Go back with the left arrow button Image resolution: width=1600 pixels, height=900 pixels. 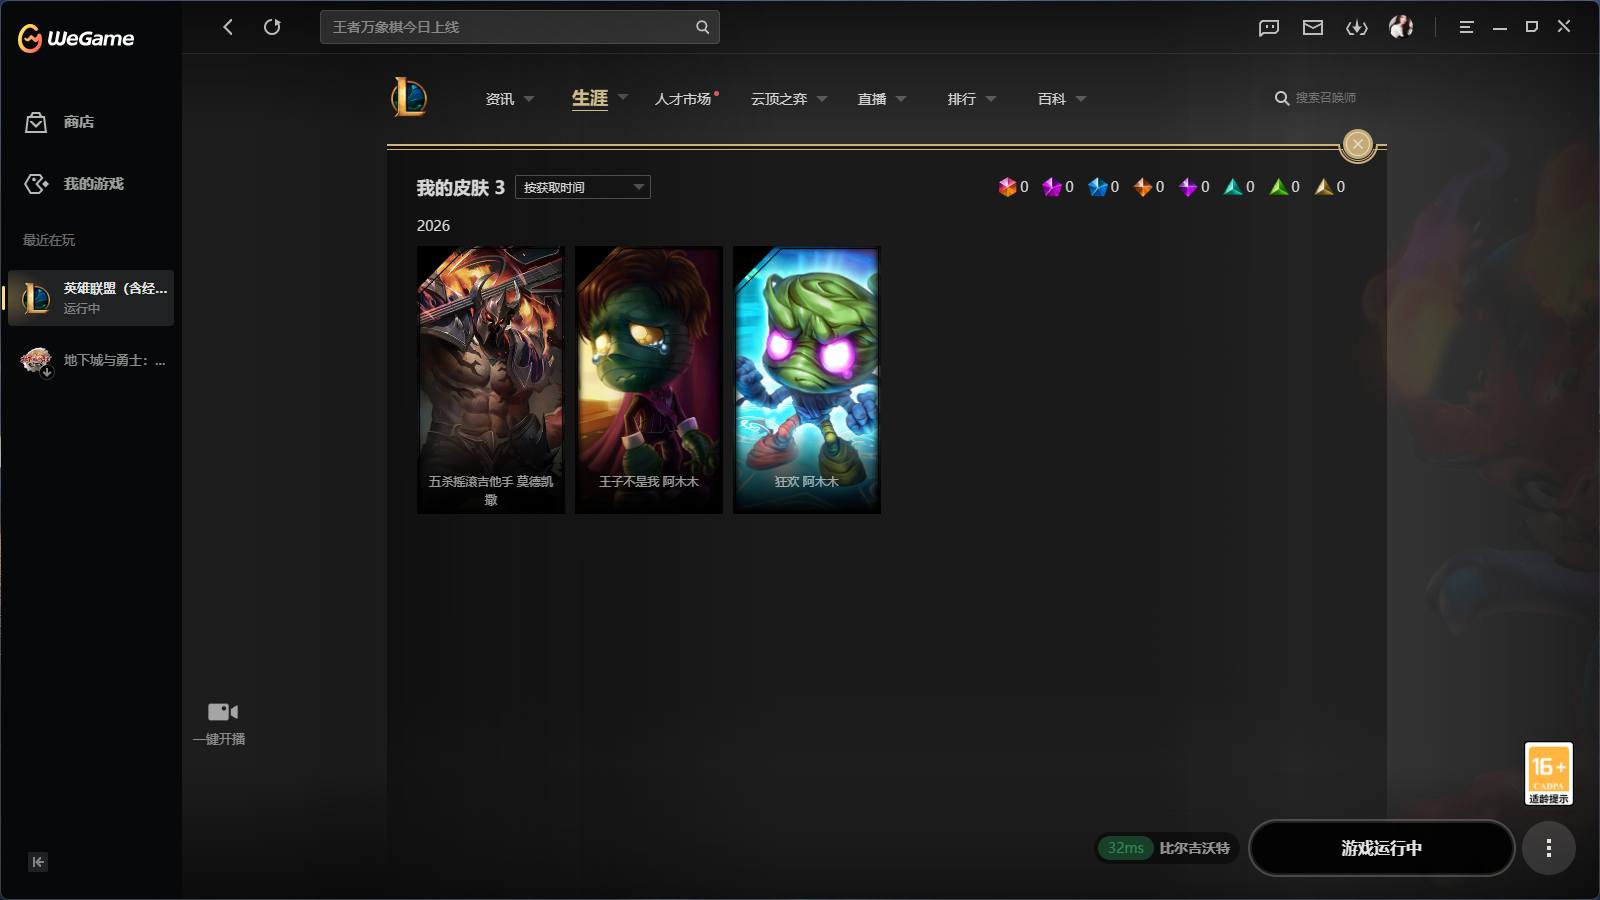click(x=228, y=27)
